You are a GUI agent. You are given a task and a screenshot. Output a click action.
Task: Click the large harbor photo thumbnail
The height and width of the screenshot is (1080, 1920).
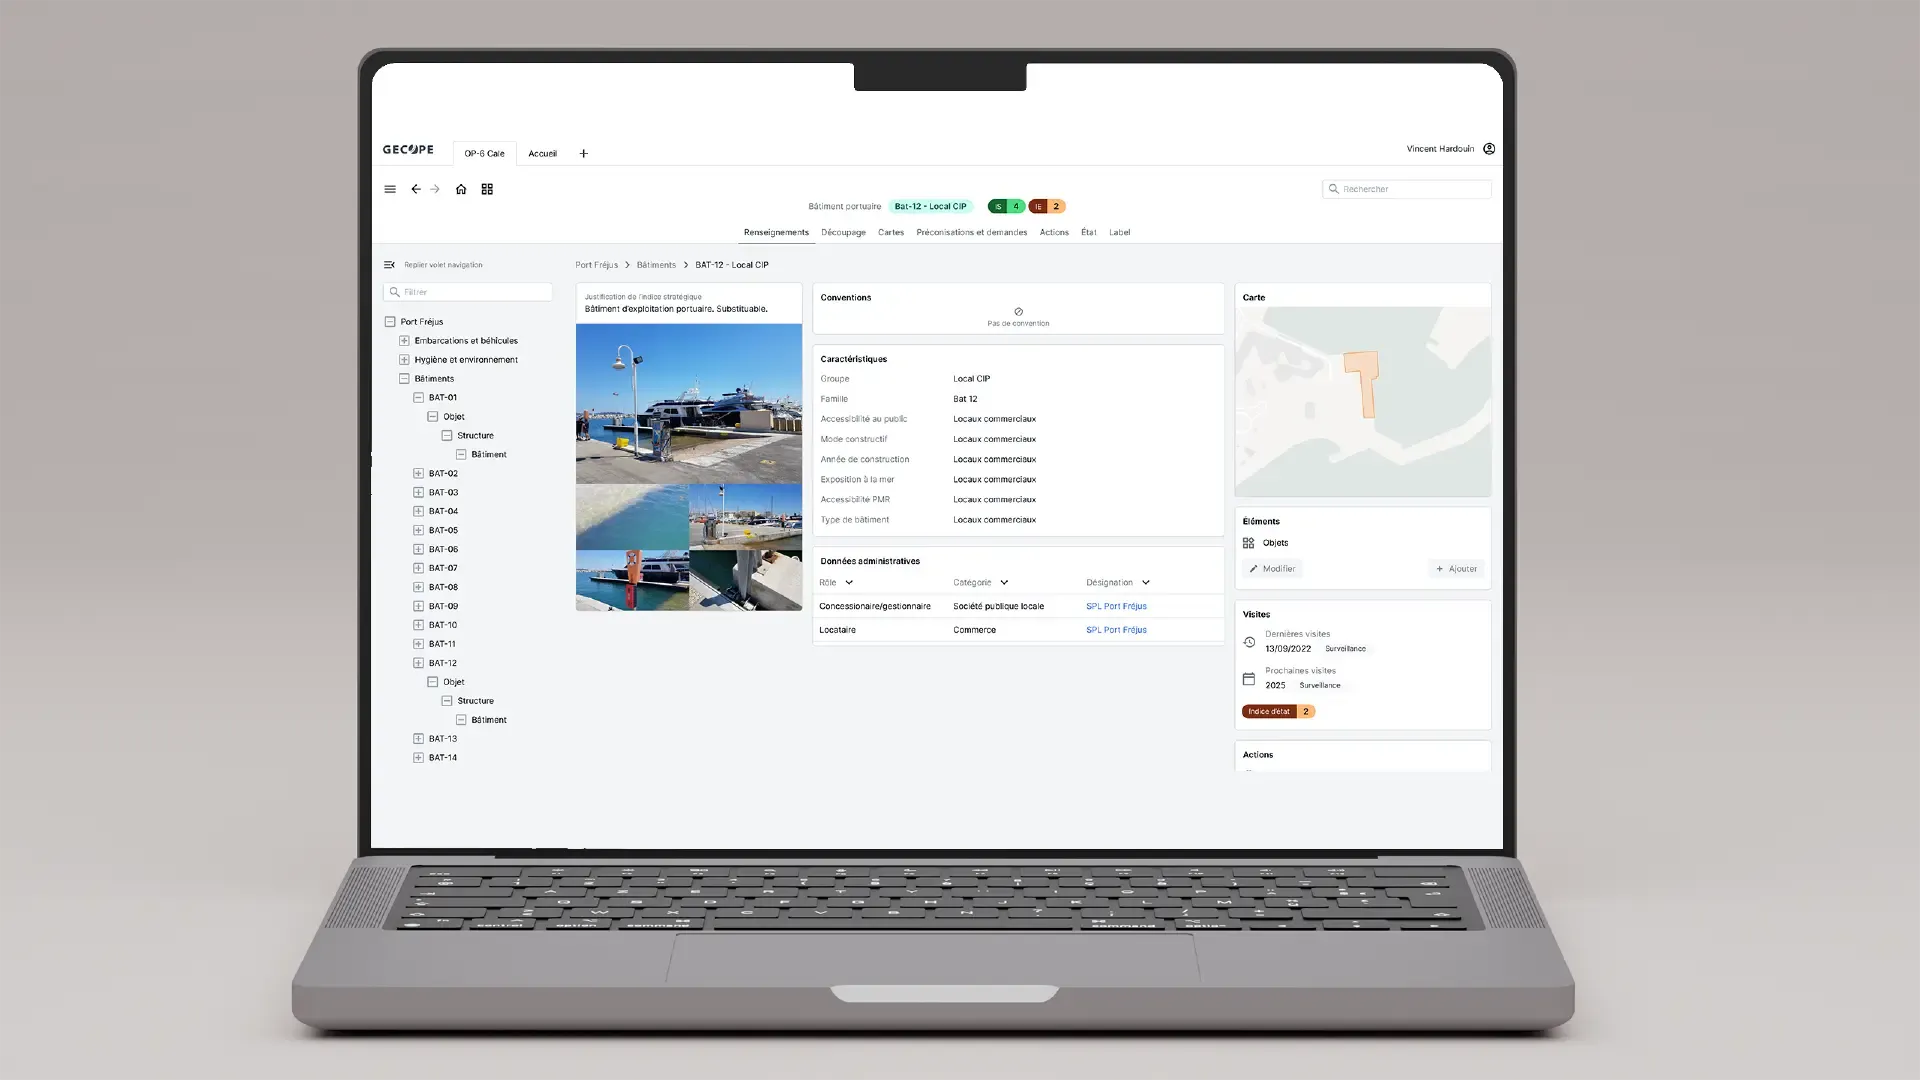pos(688,404)
